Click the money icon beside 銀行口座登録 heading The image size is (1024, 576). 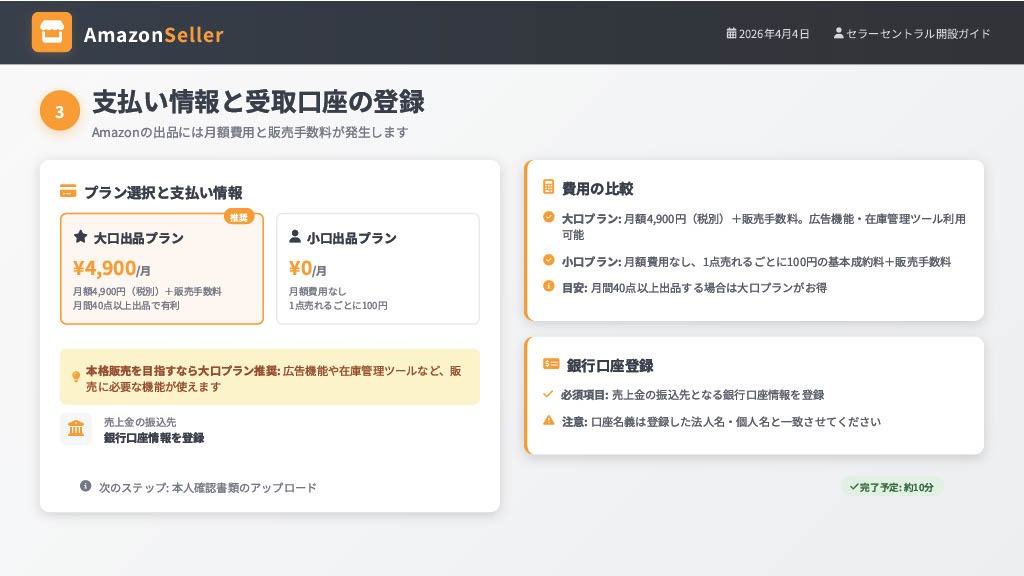[x=550, y=365]
